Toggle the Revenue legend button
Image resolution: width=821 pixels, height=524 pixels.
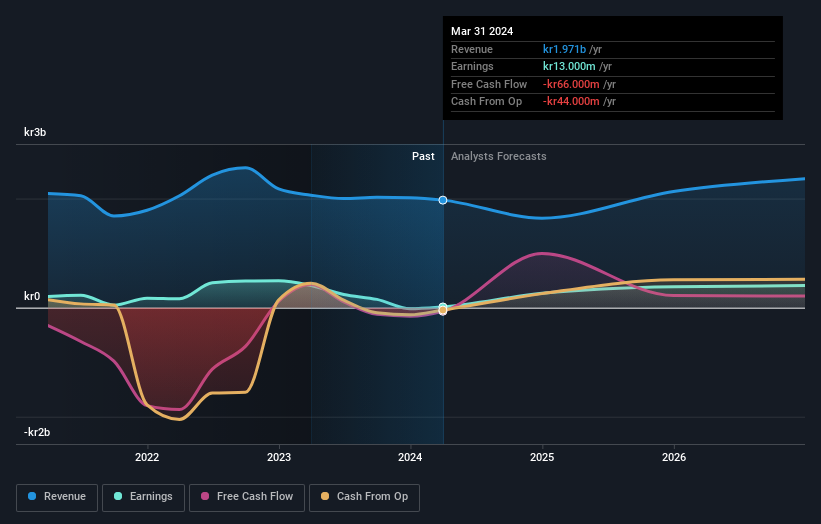point(57,497)
